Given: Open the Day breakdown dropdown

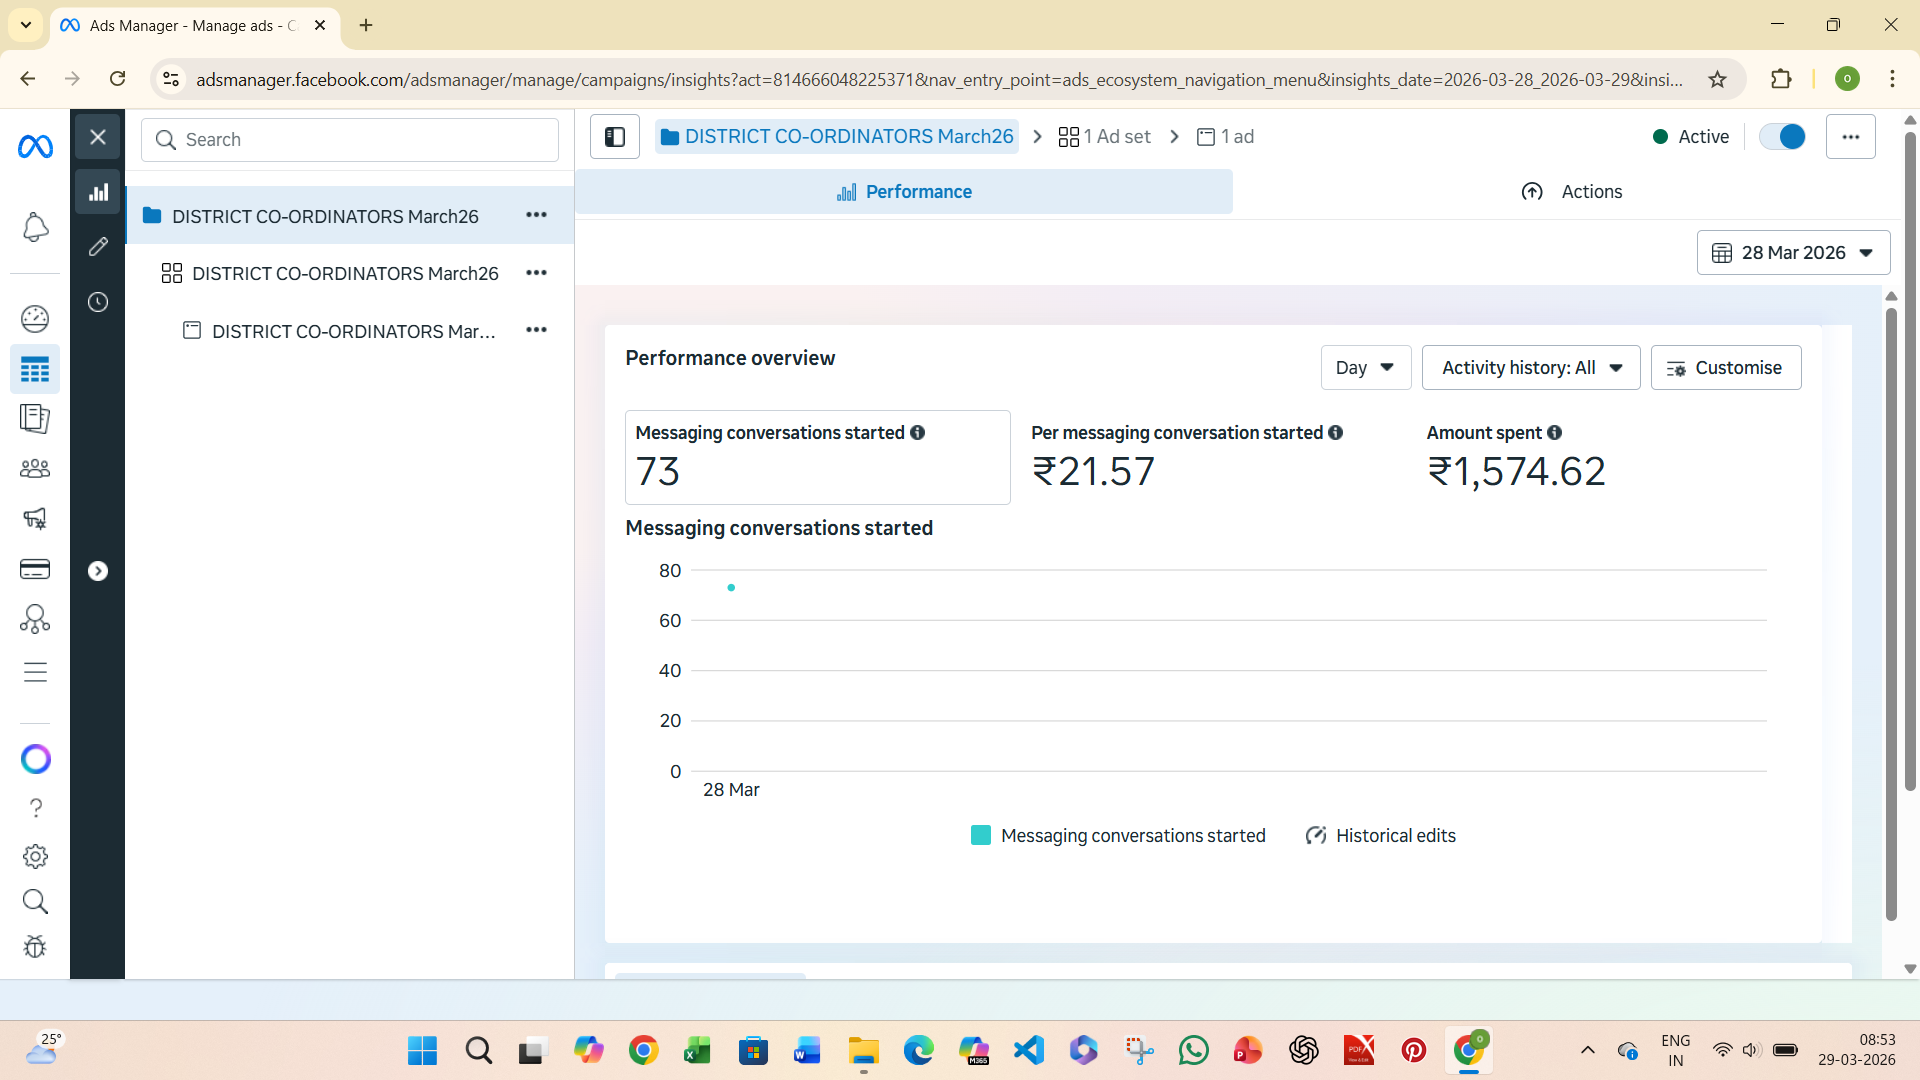Looking at the screenshot, I should coord(1366,368).
